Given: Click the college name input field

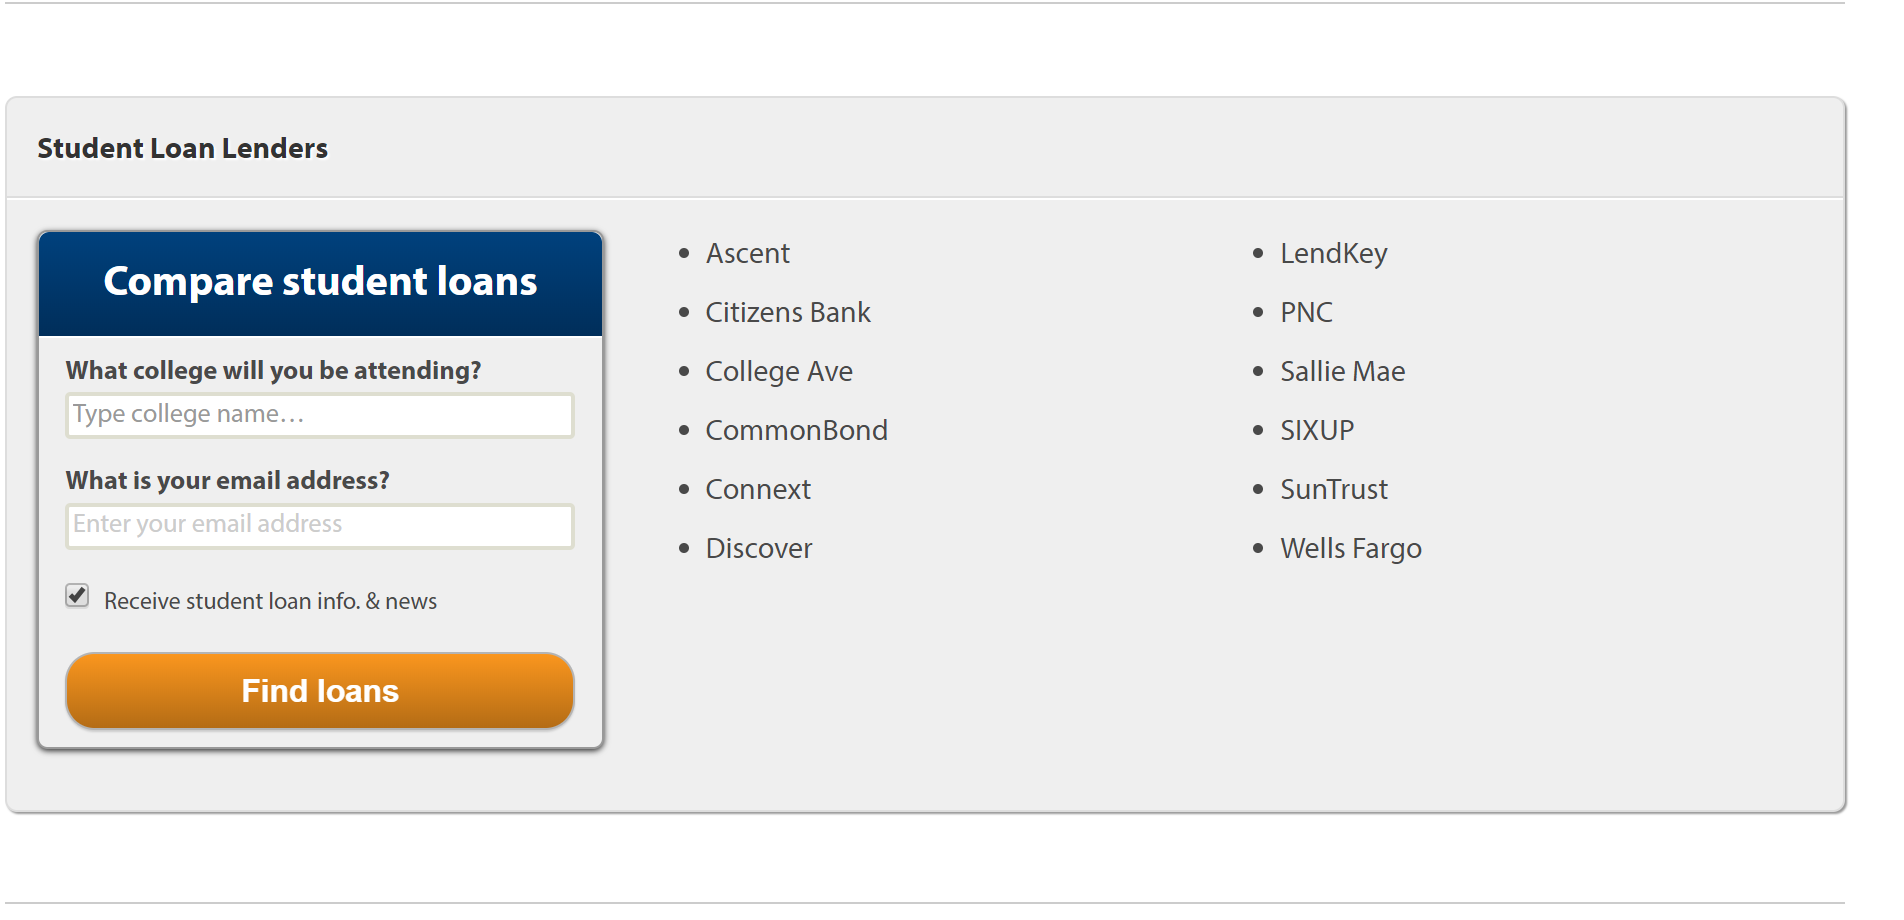Looking at the screenshot, I should (320, 415).
